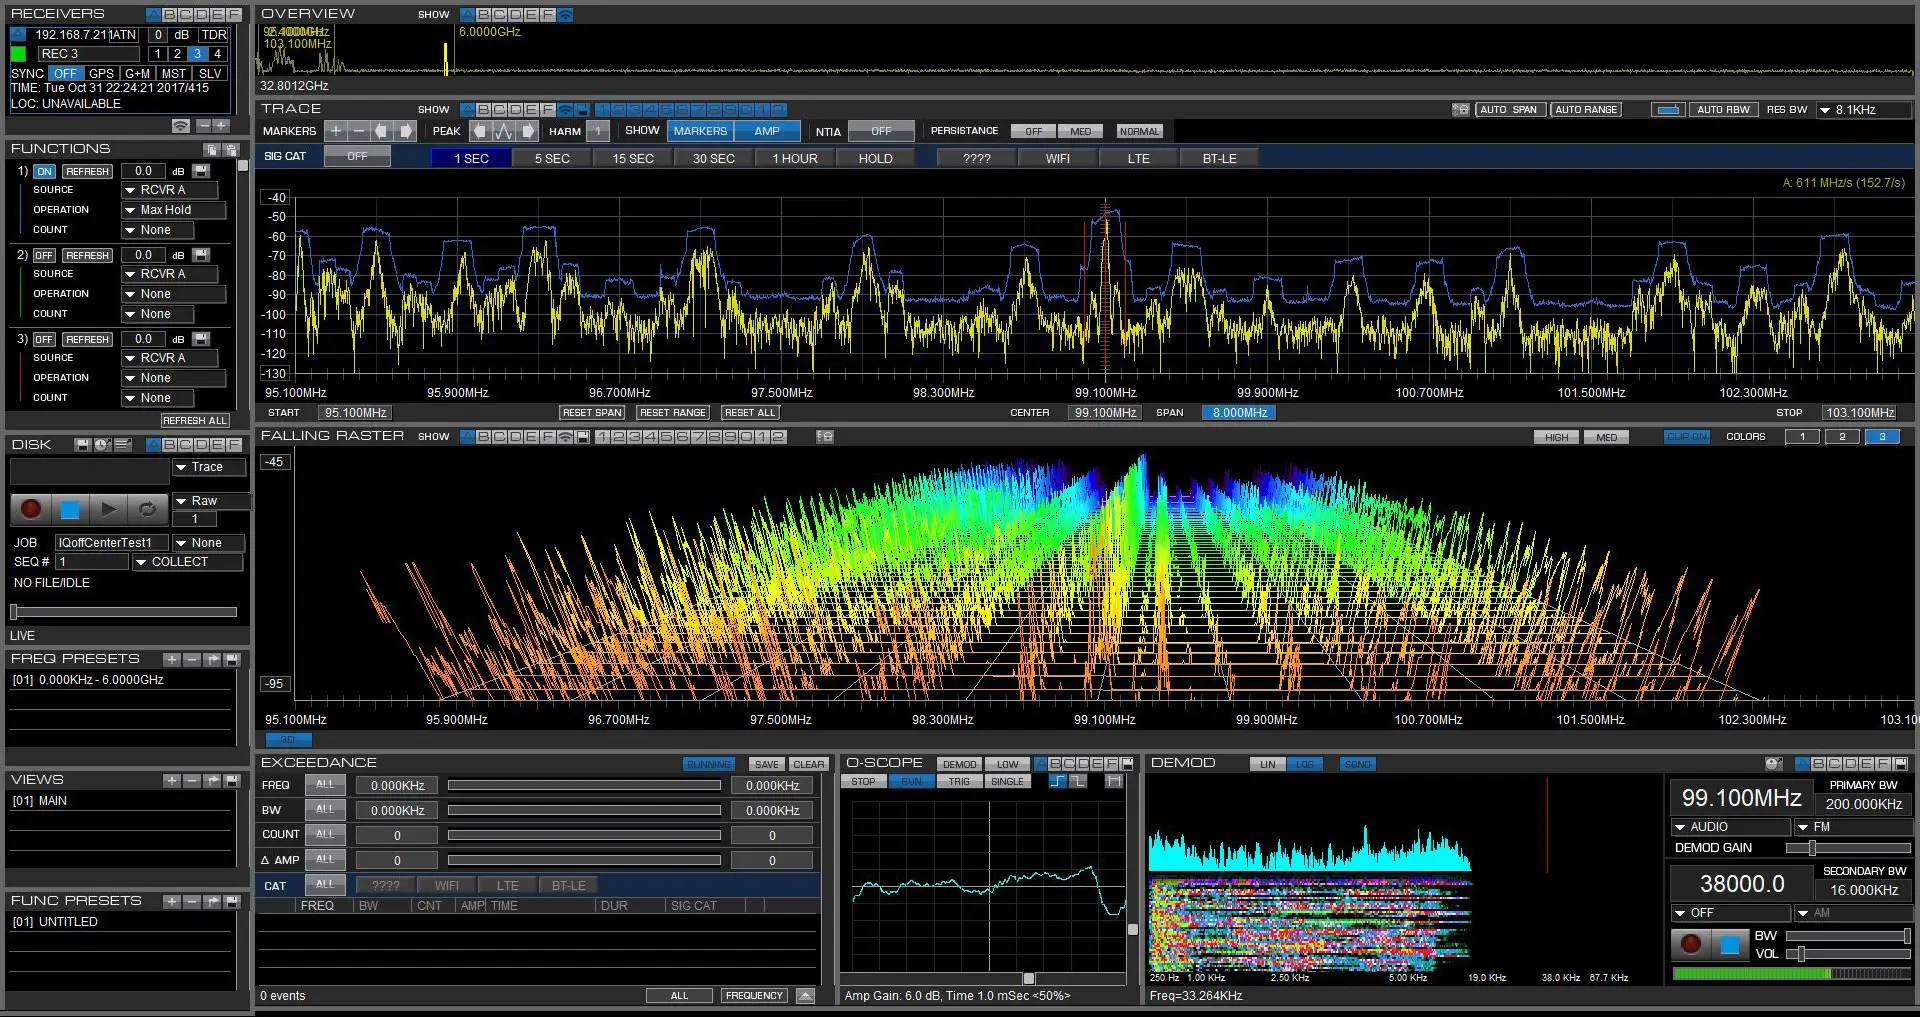Add a marker with the plus icon
Screen dimensions: 1920x1017
[x=335, y=131]
